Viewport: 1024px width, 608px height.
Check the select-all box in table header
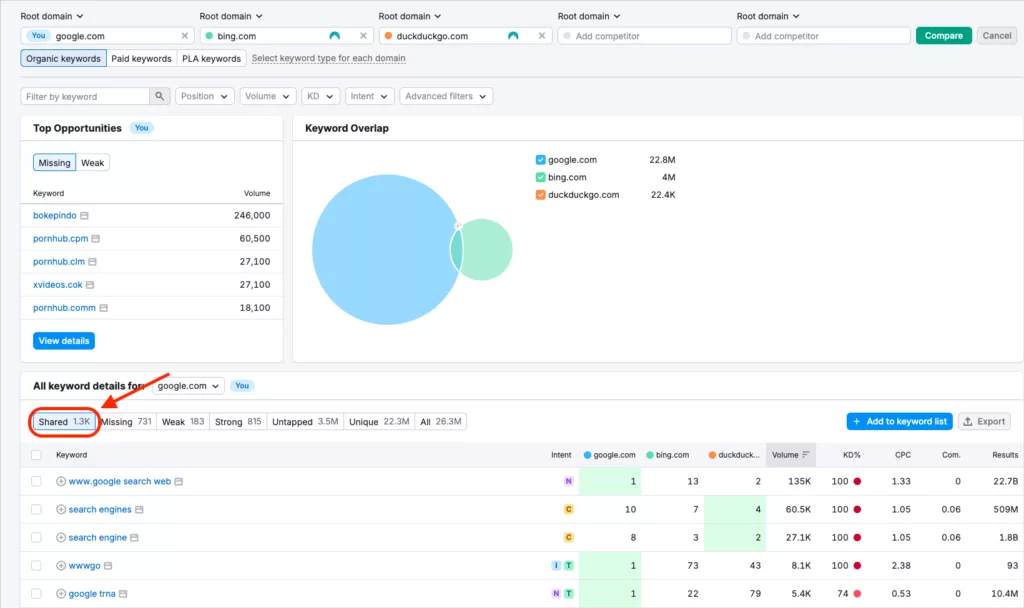coord(36,455)
